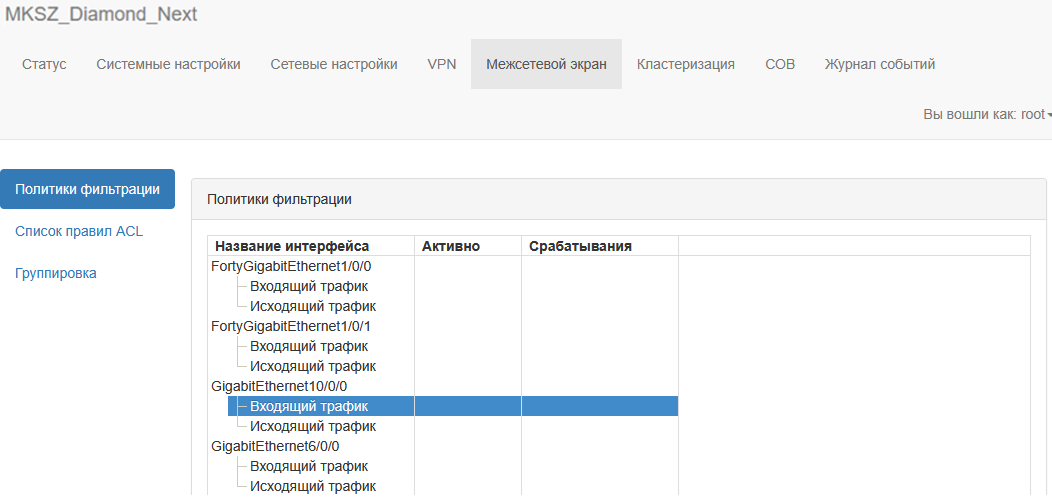Switch to Системные настройки tab
1052x498 pixels.
(168, 64)
